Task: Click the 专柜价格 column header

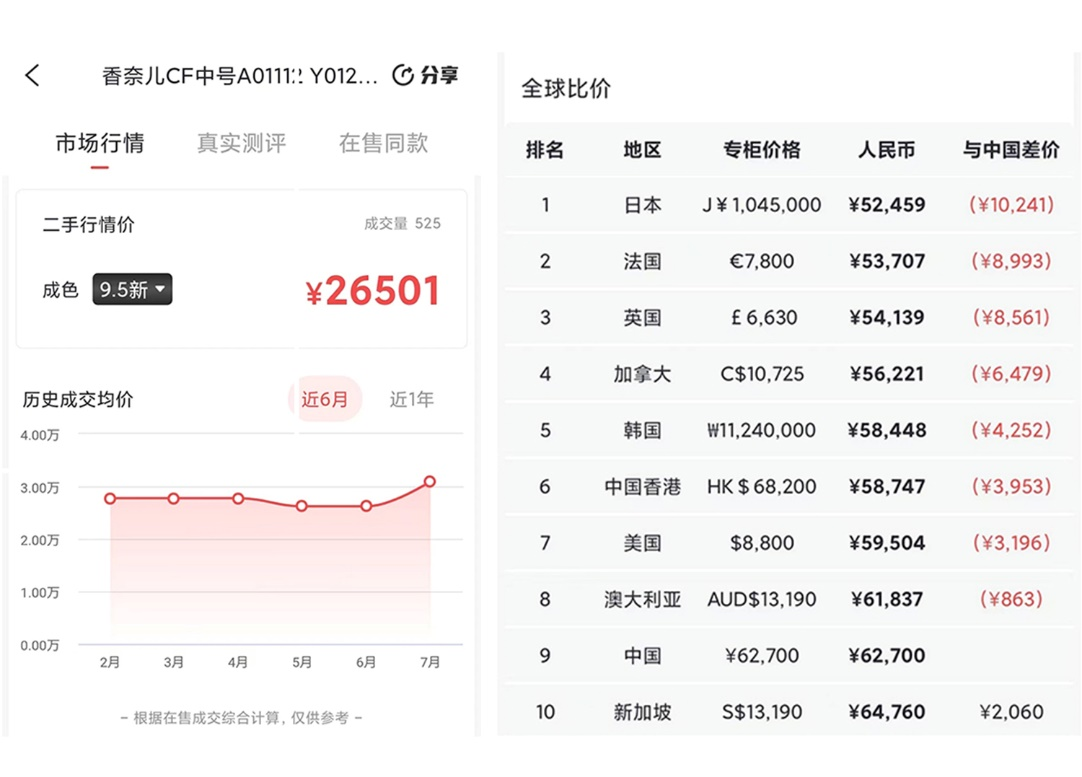Action: (x=762, y=150)
